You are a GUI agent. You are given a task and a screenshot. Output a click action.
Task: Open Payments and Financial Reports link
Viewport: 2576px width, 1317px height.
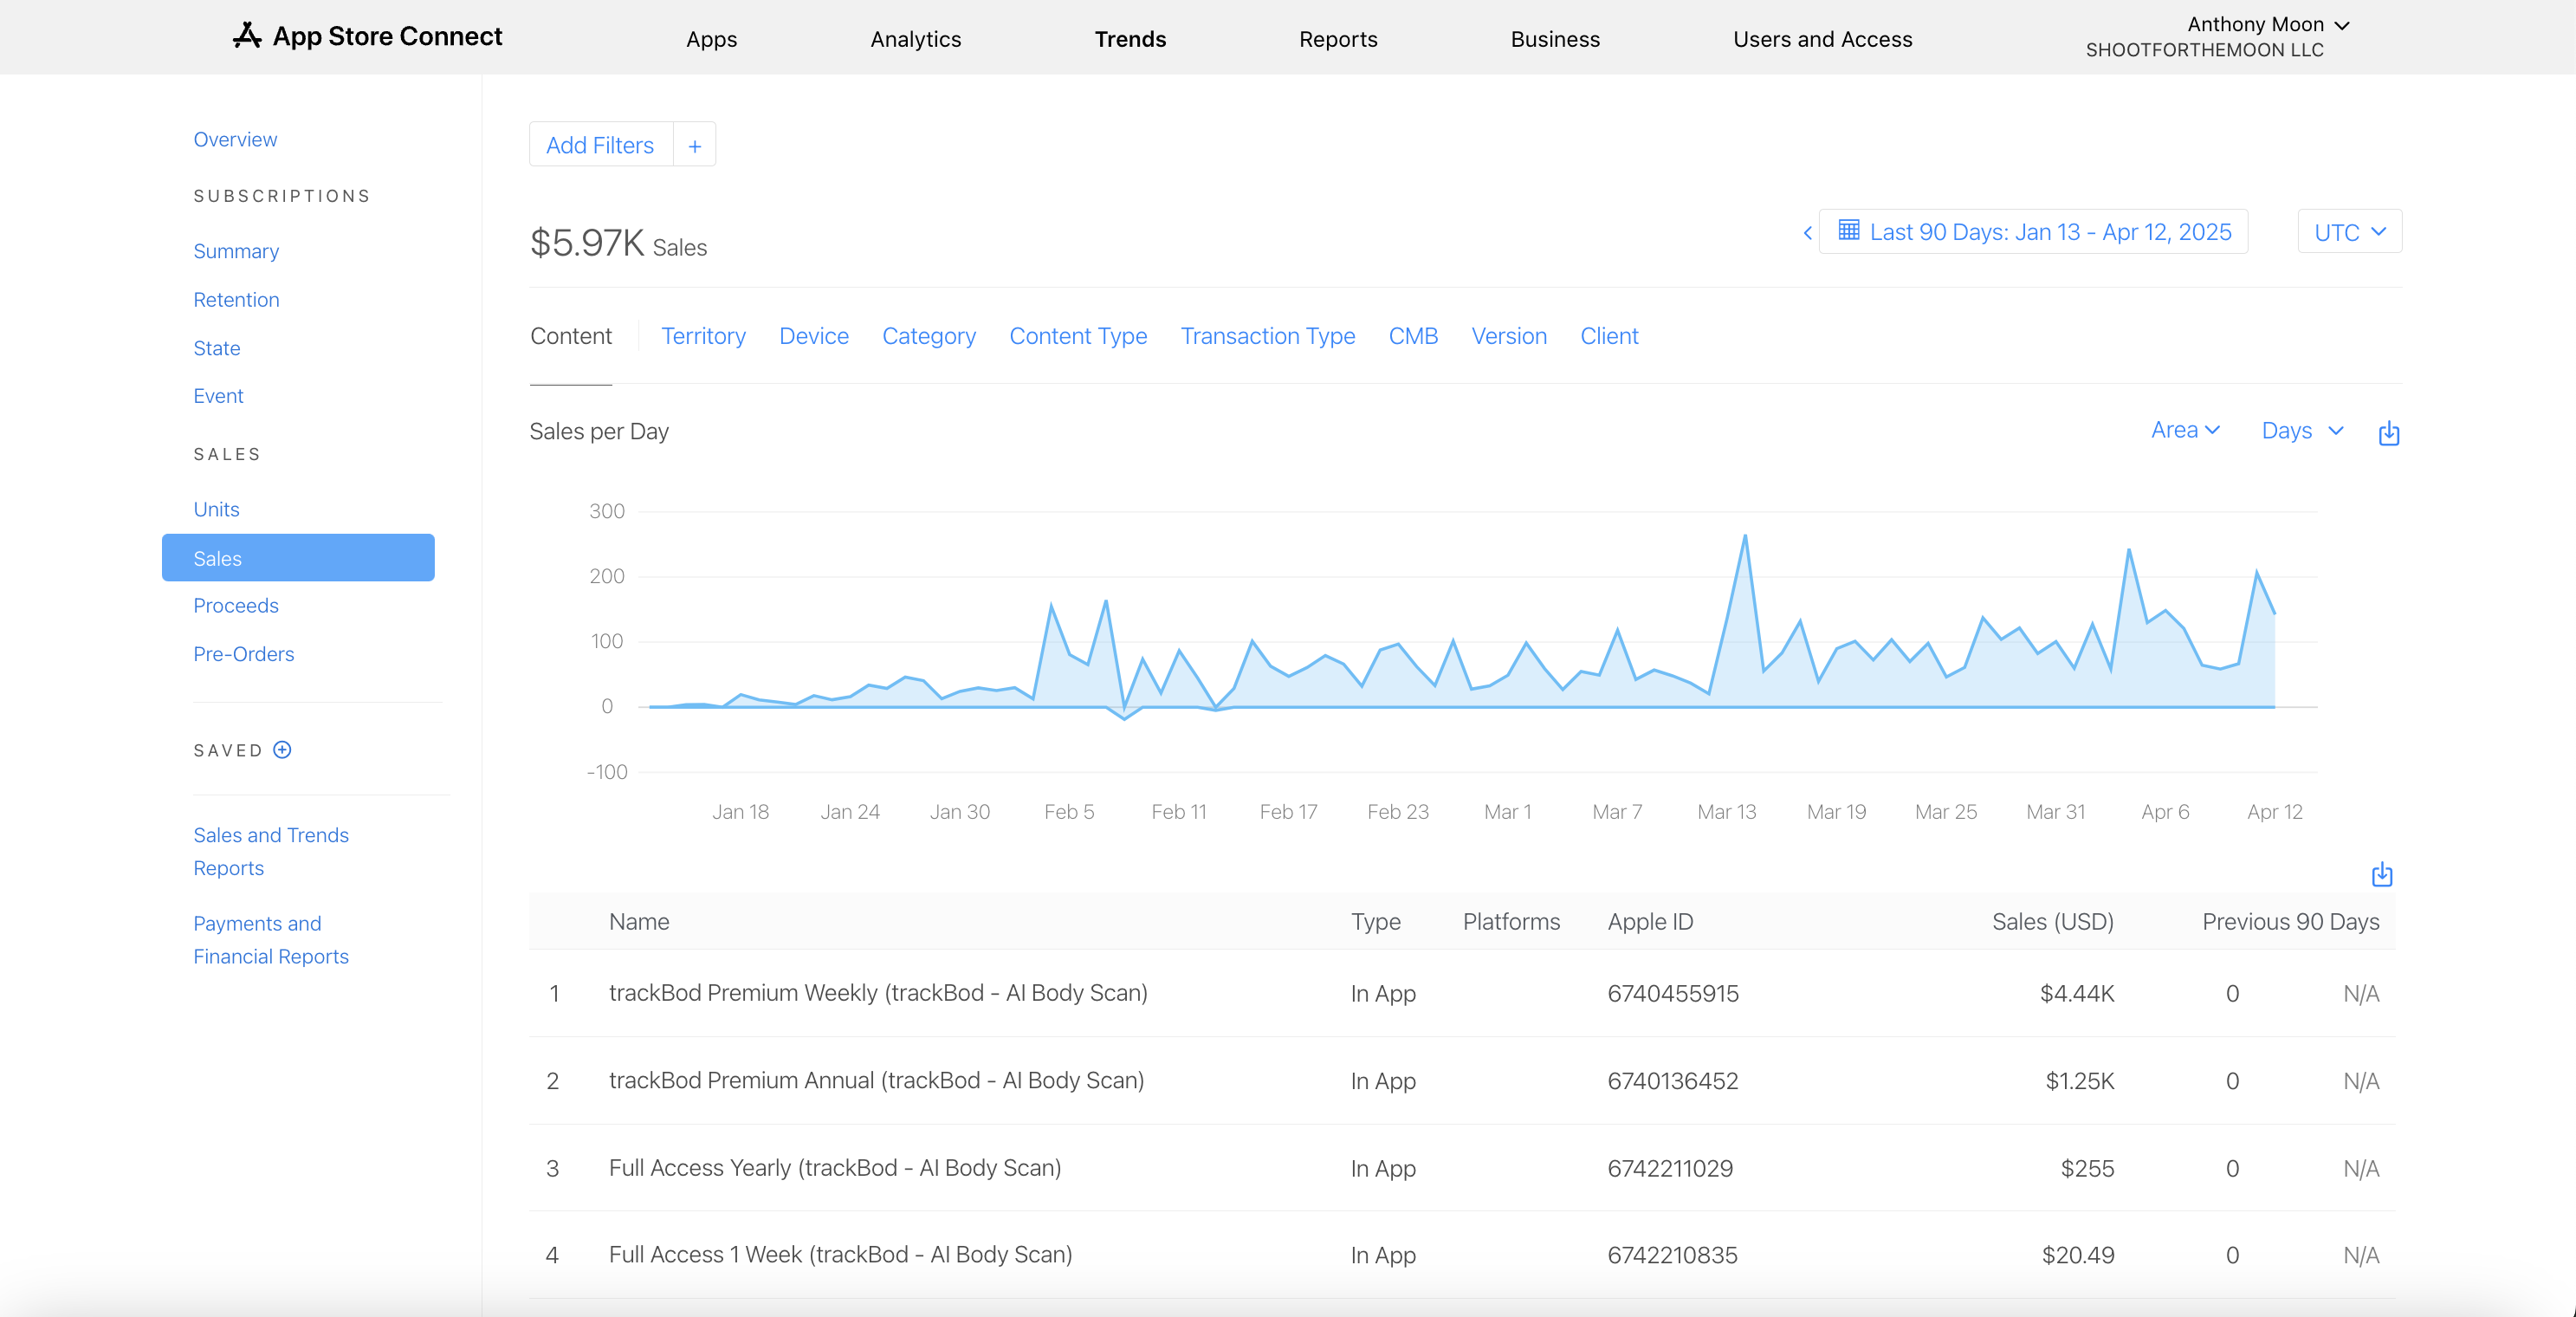pyautogui.click(x=271, y=940)
